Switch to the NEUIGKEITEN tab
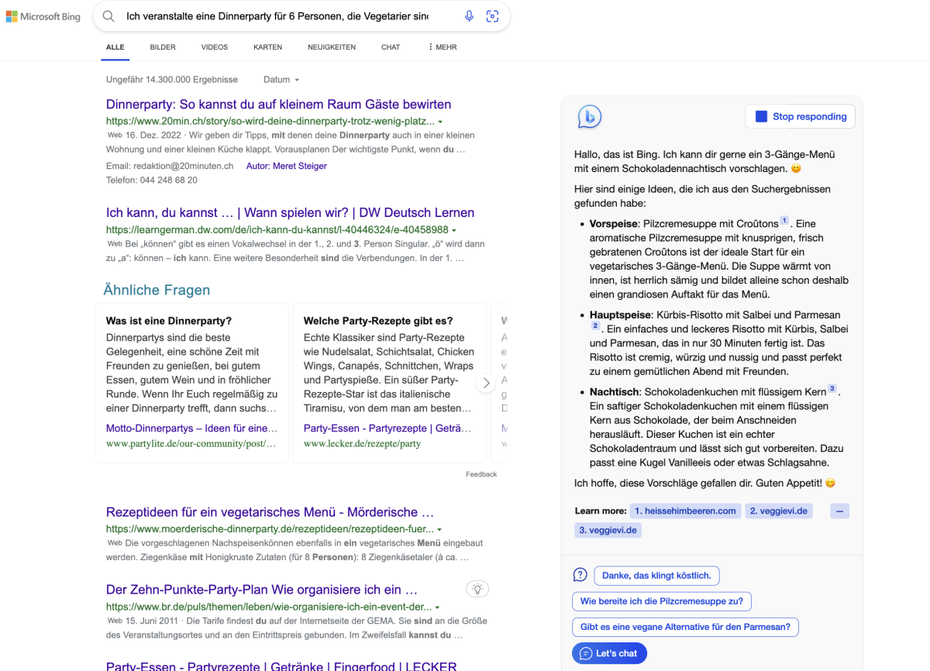This screenshot has height=671, width=930. tap(332, 47)
